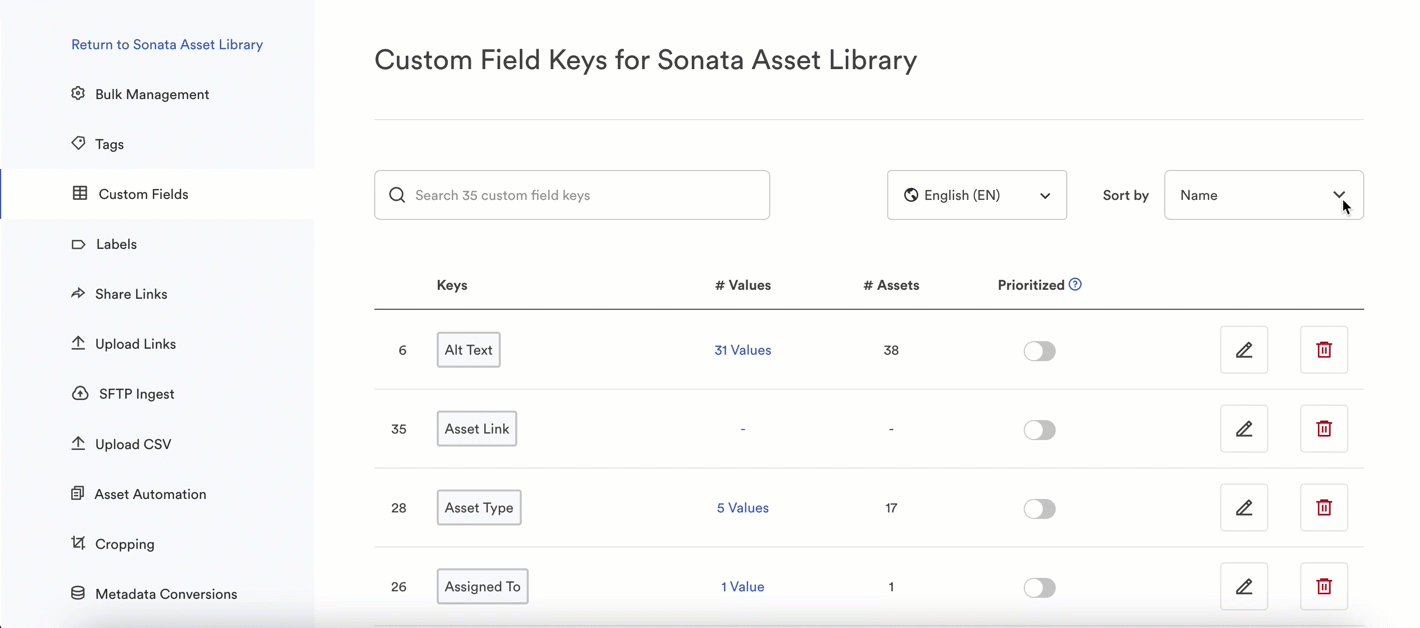Open the English (EN) language dropdown
The width and height of the screenshot is (1420, 628).
[976, 195]
